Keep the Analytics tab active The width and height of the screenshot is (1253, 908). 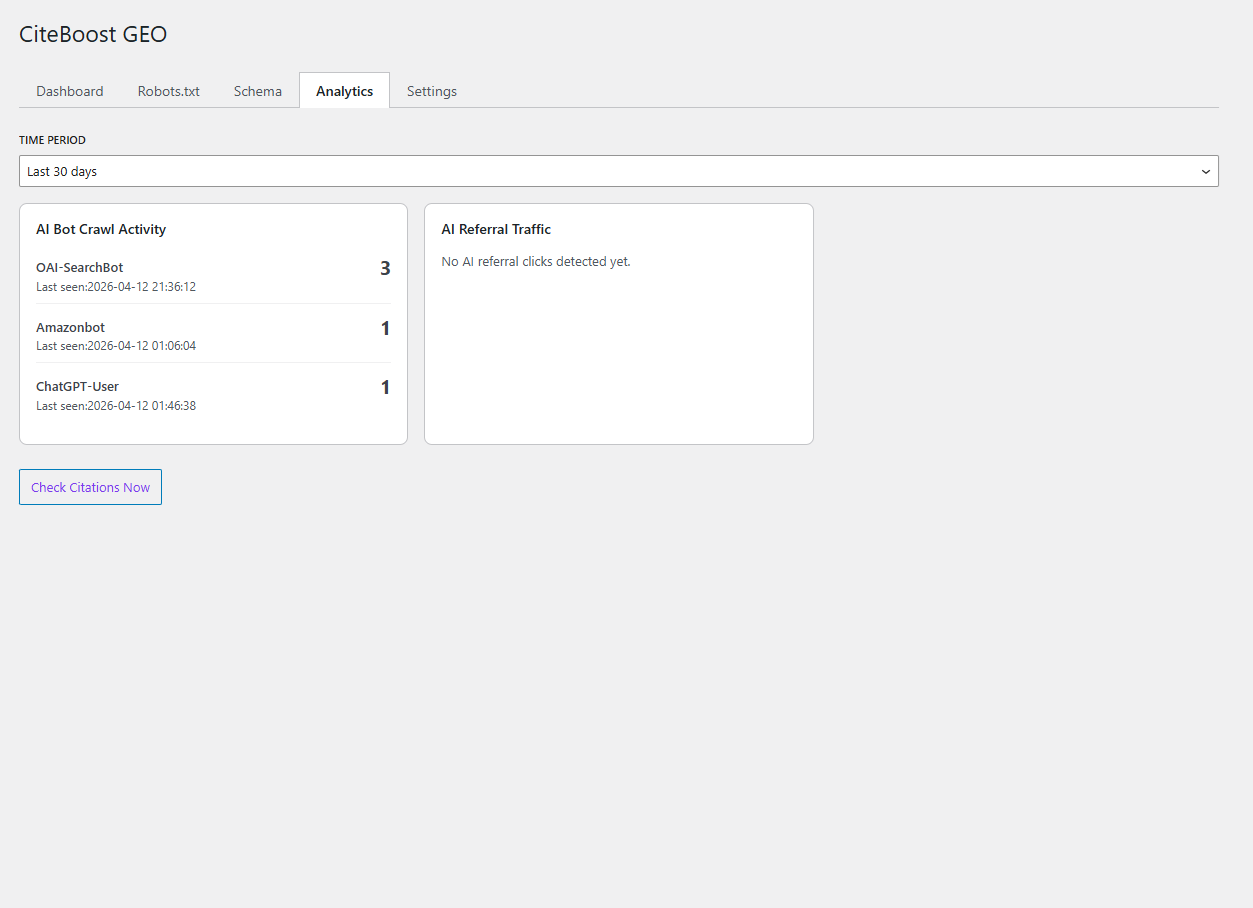pyautogui.click(x=344, y=90)
